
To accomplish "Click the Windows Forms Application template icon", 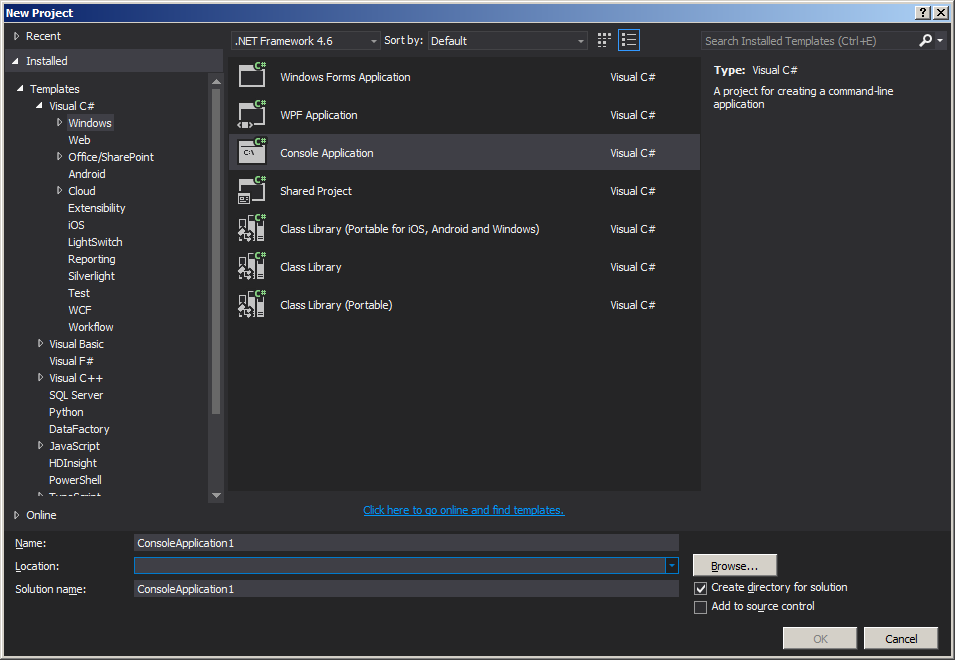I will 251,76.
